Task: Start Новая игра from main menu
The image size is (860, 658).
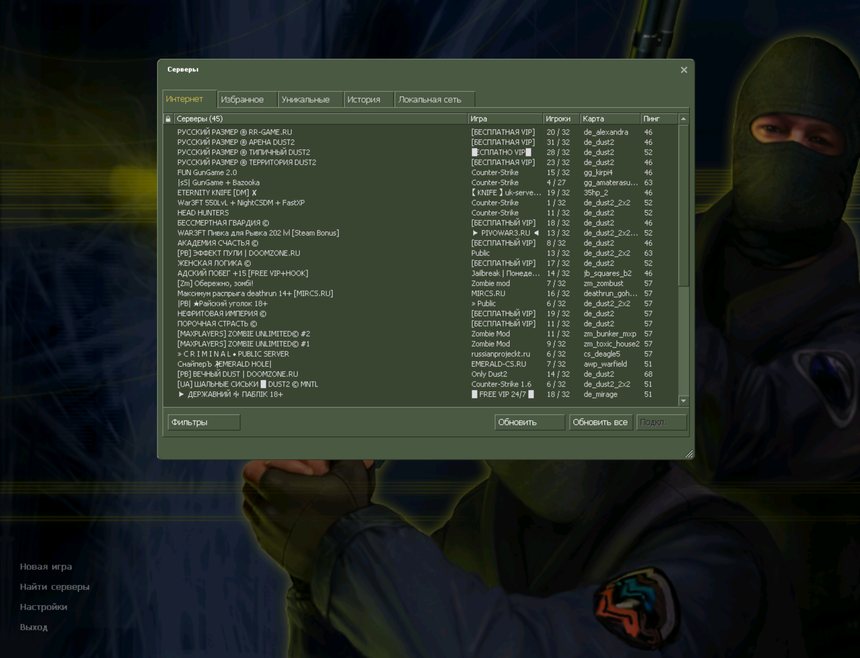Action: click(46, 567)
